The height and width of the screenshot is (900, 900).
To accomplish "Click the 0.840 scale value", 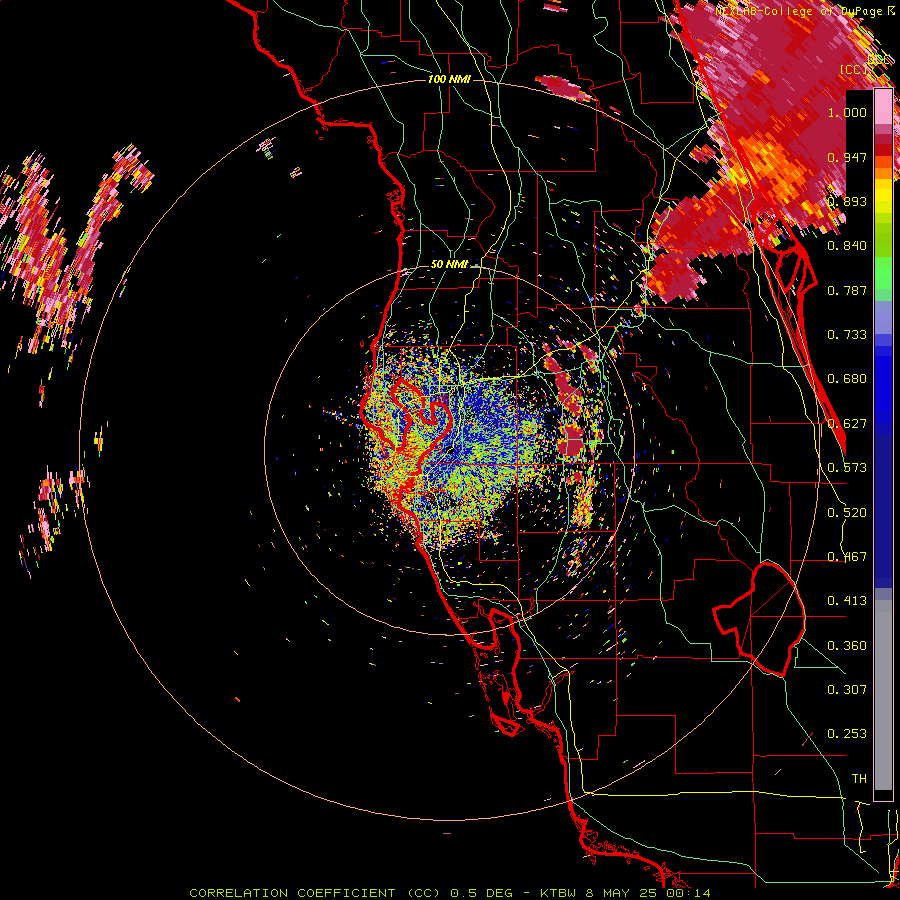I will click(847, 246).
